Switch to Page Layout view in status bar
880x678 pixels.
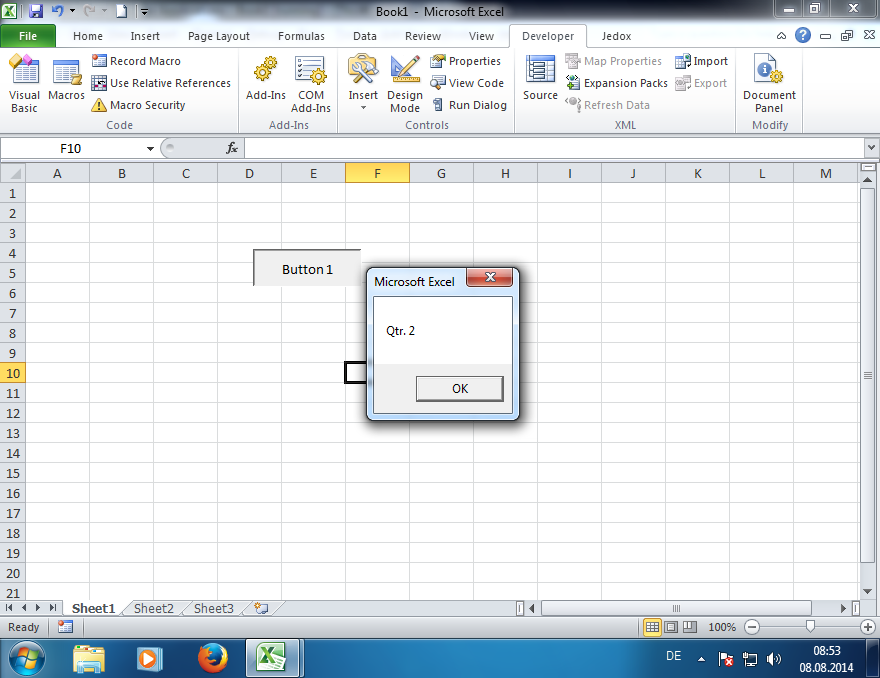tap(671, 627)
